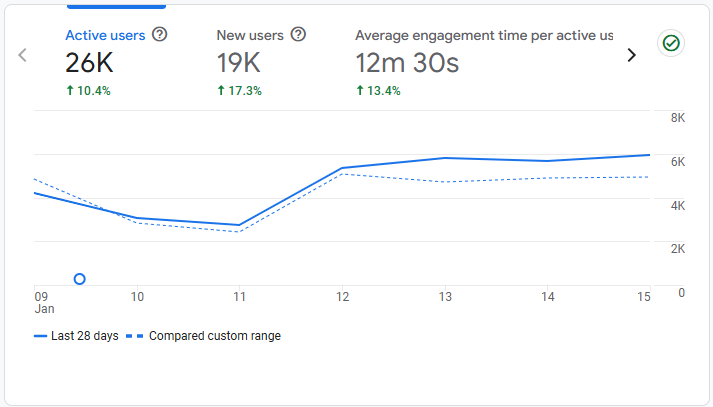Click the 12 date label on x-axis
This screenshot has width=713, height=407.
pos(342,297)
